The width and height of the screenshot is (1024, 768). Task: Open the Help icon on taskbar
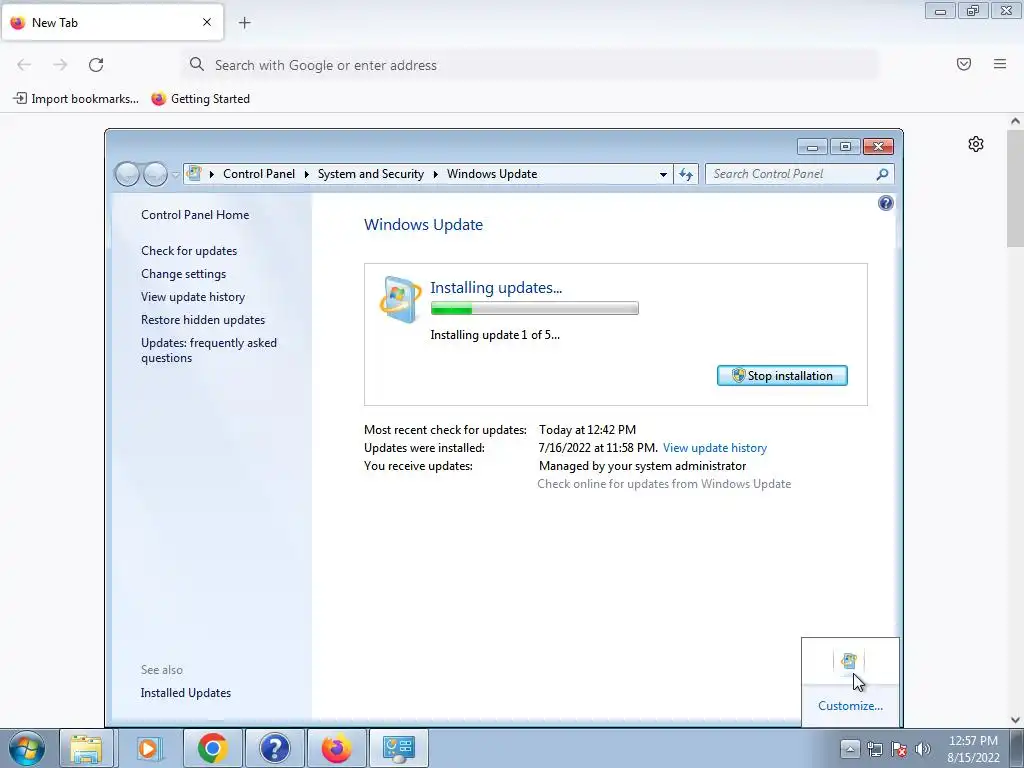point(274,748)
